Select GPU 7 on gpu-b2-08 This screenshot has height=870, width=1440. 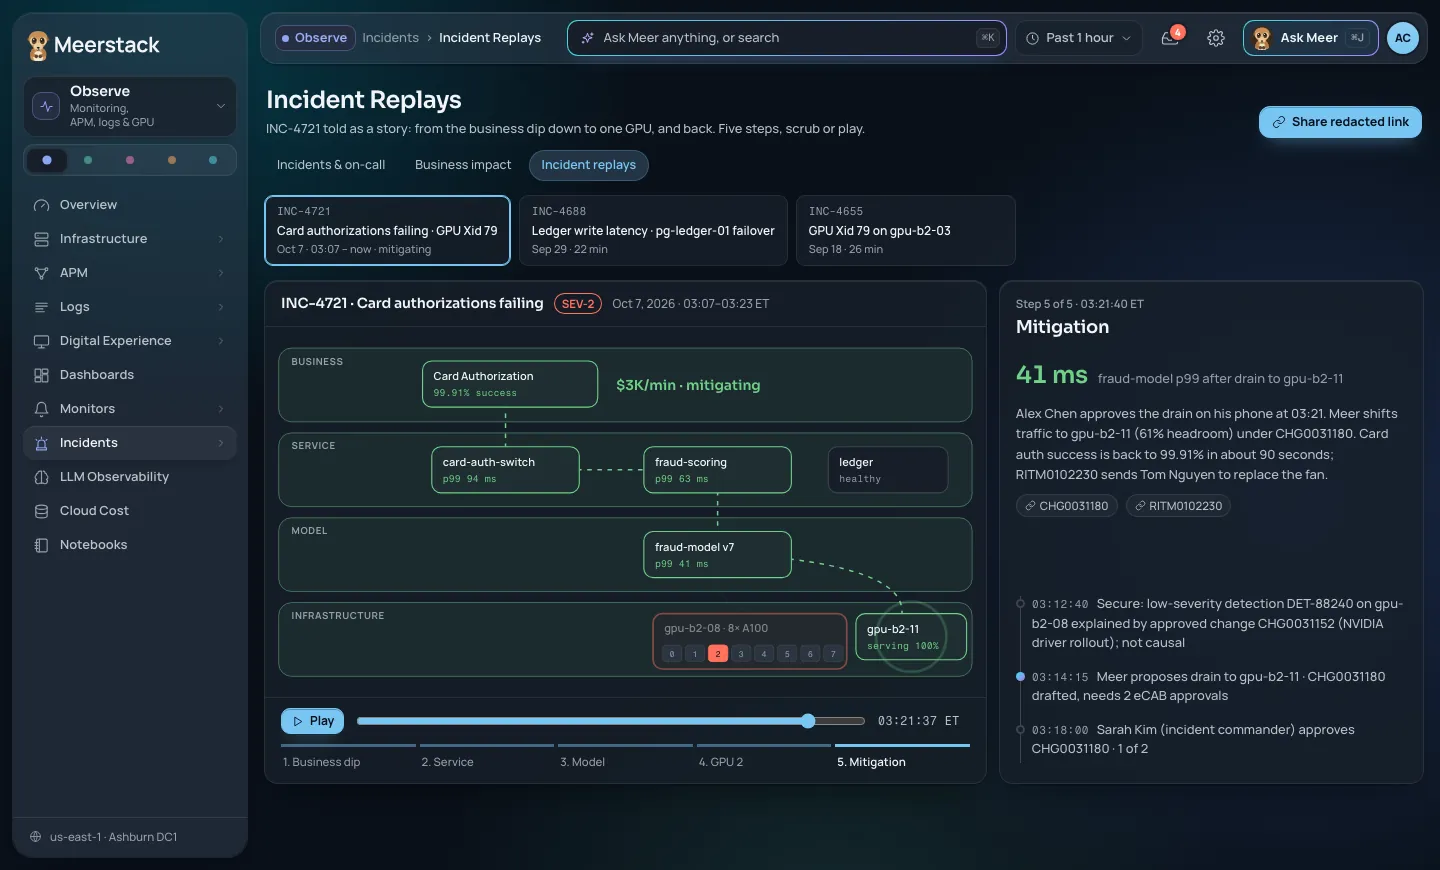tap(833, 654)
